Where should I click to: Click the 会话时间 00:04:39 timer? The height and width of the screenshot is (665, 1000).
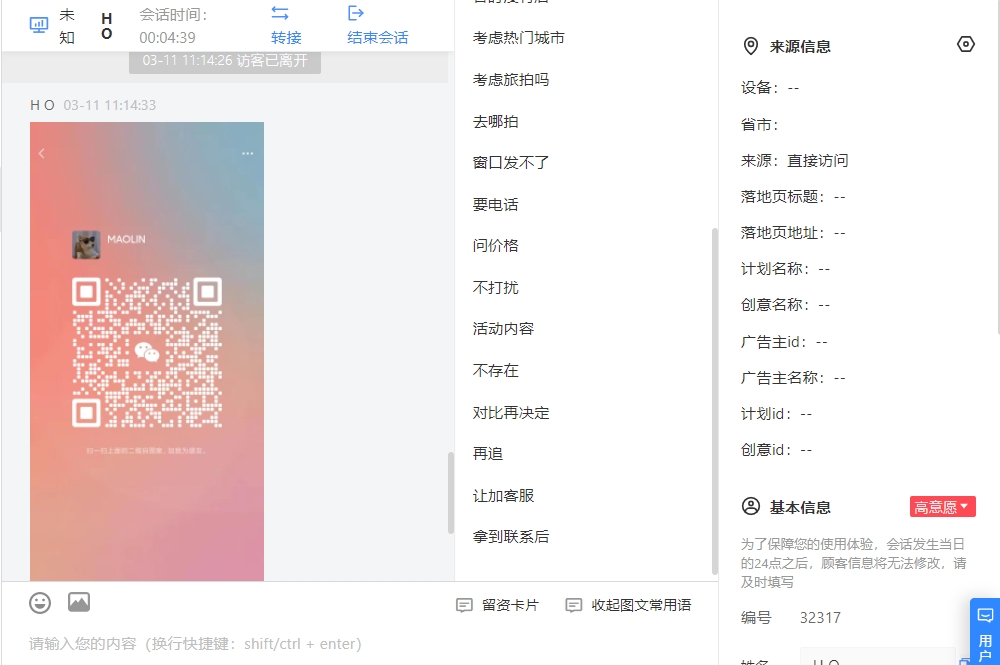coord(173,26)
